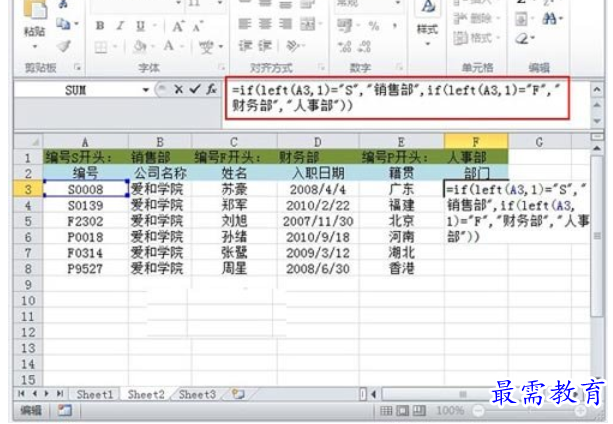
Task: Switch to the Sheet1 tab
Action: tap(95, 394)
